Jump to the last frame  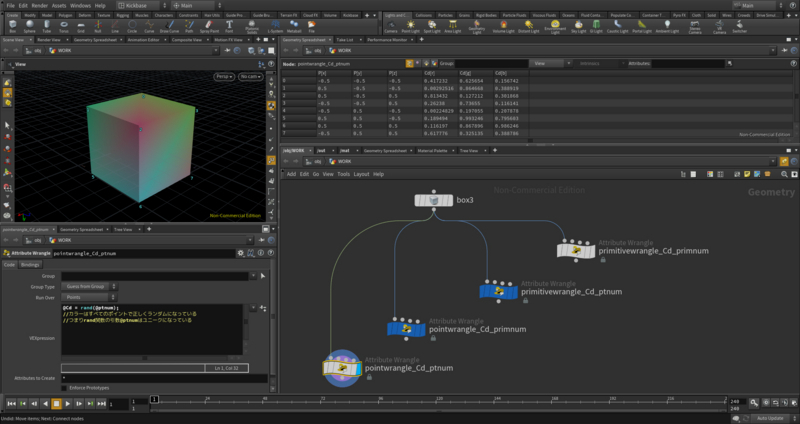[102, 404]
